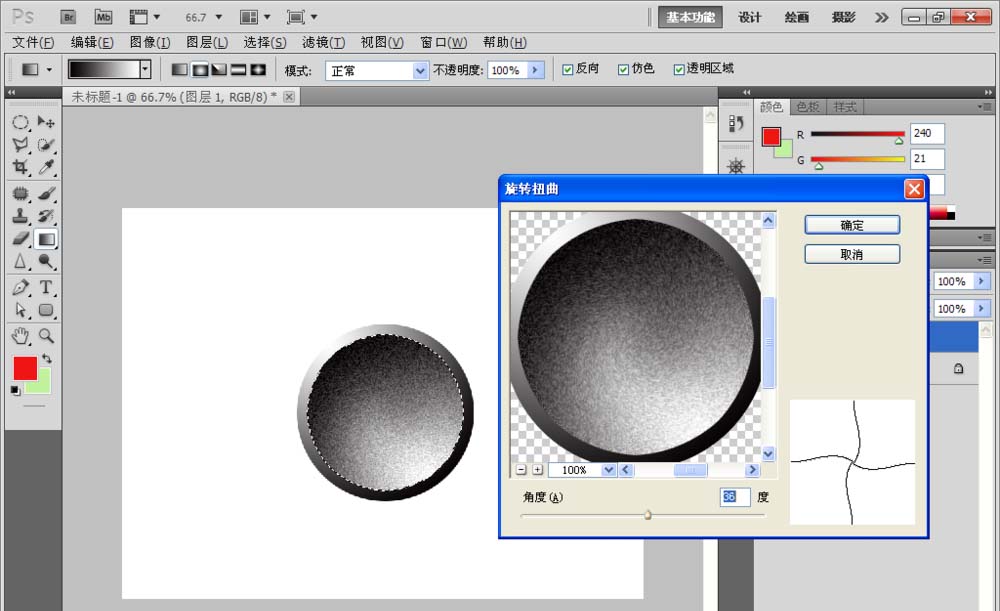This screenshot has height=611, width=1000.
Task: Select the Crop tool
Action: [20, 168]
